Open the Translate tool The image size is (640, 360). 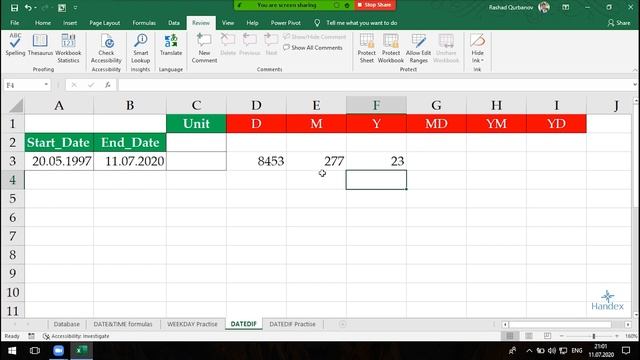click(x=171, y=45)
